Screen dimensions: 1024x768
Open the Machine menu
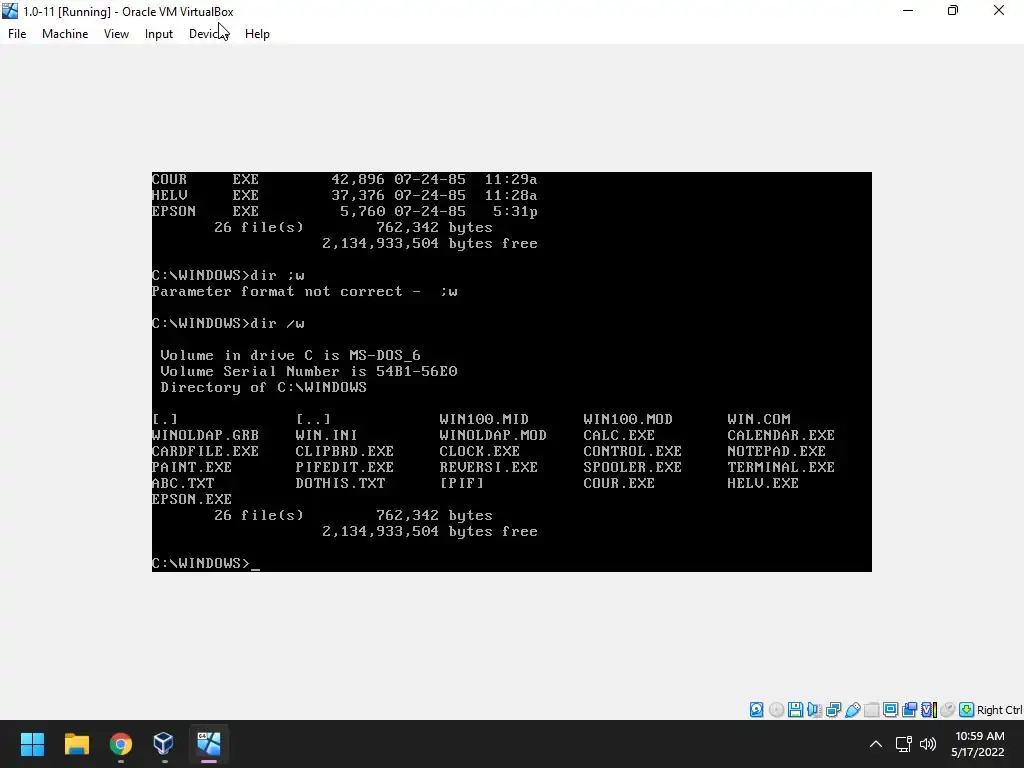[x=65, y=34]
